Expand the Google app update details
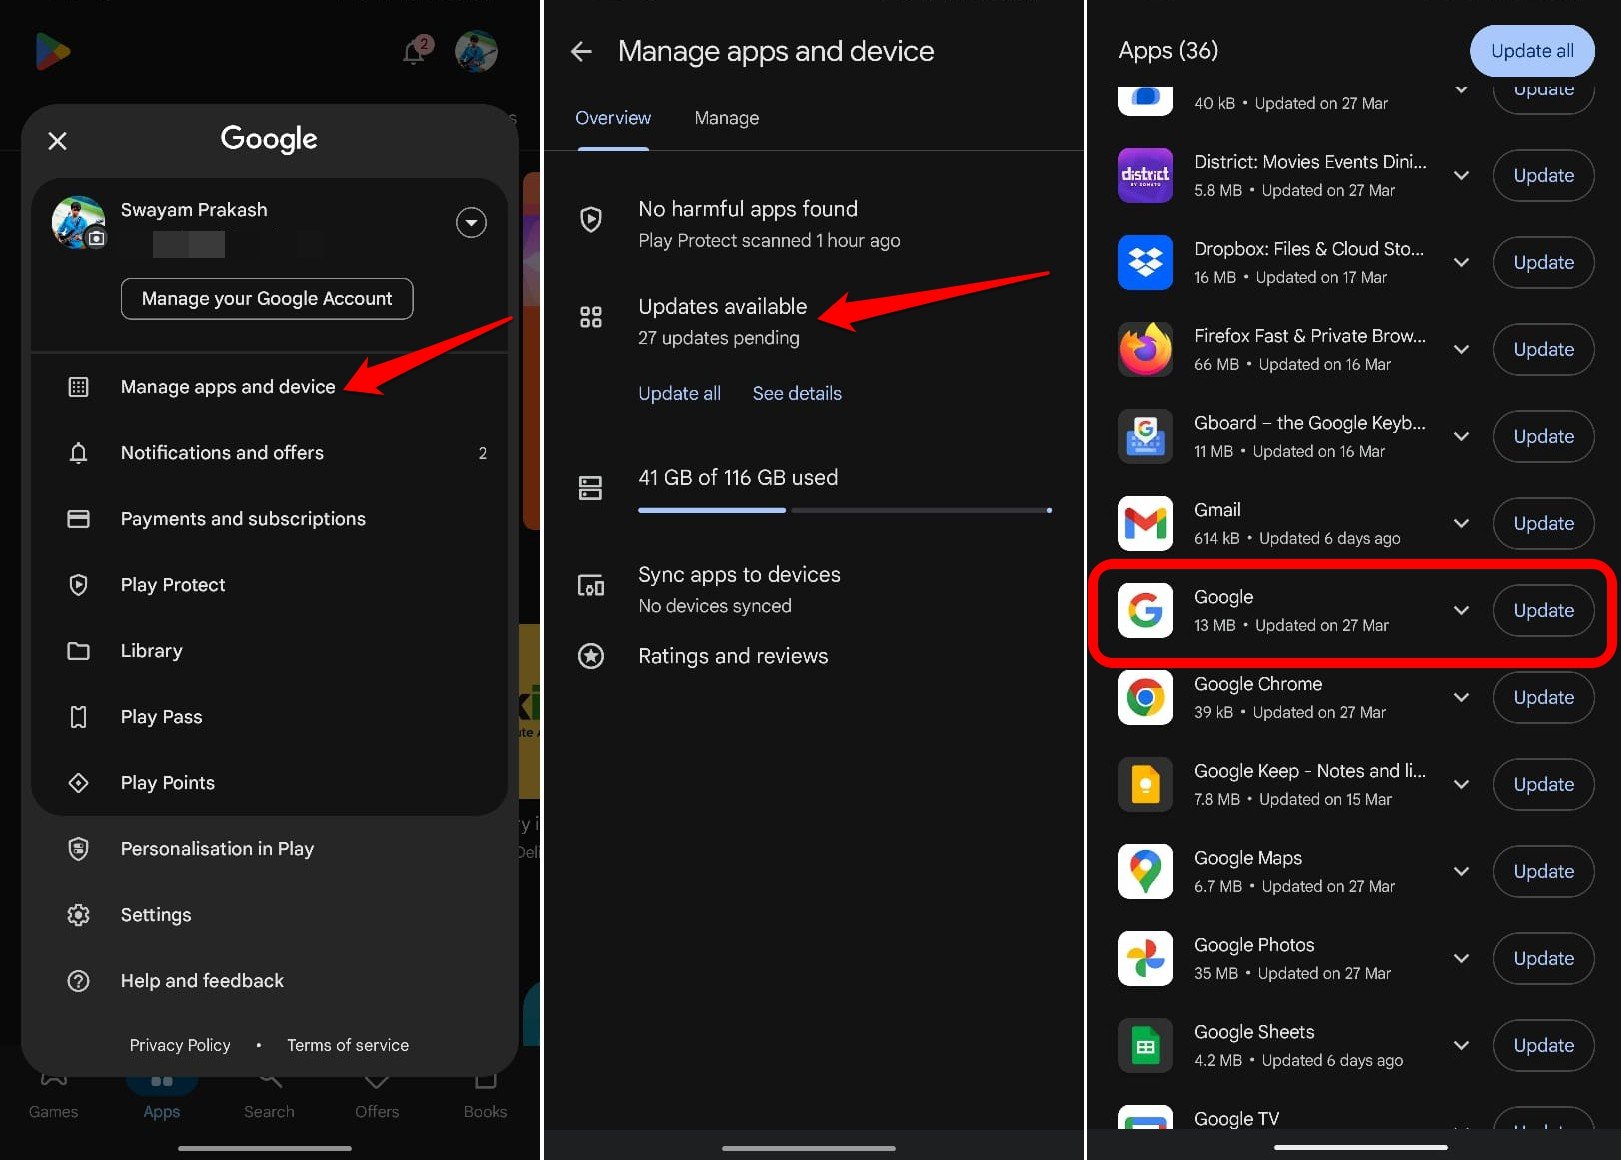The image size is (1621, 1160). point(1460,610)
